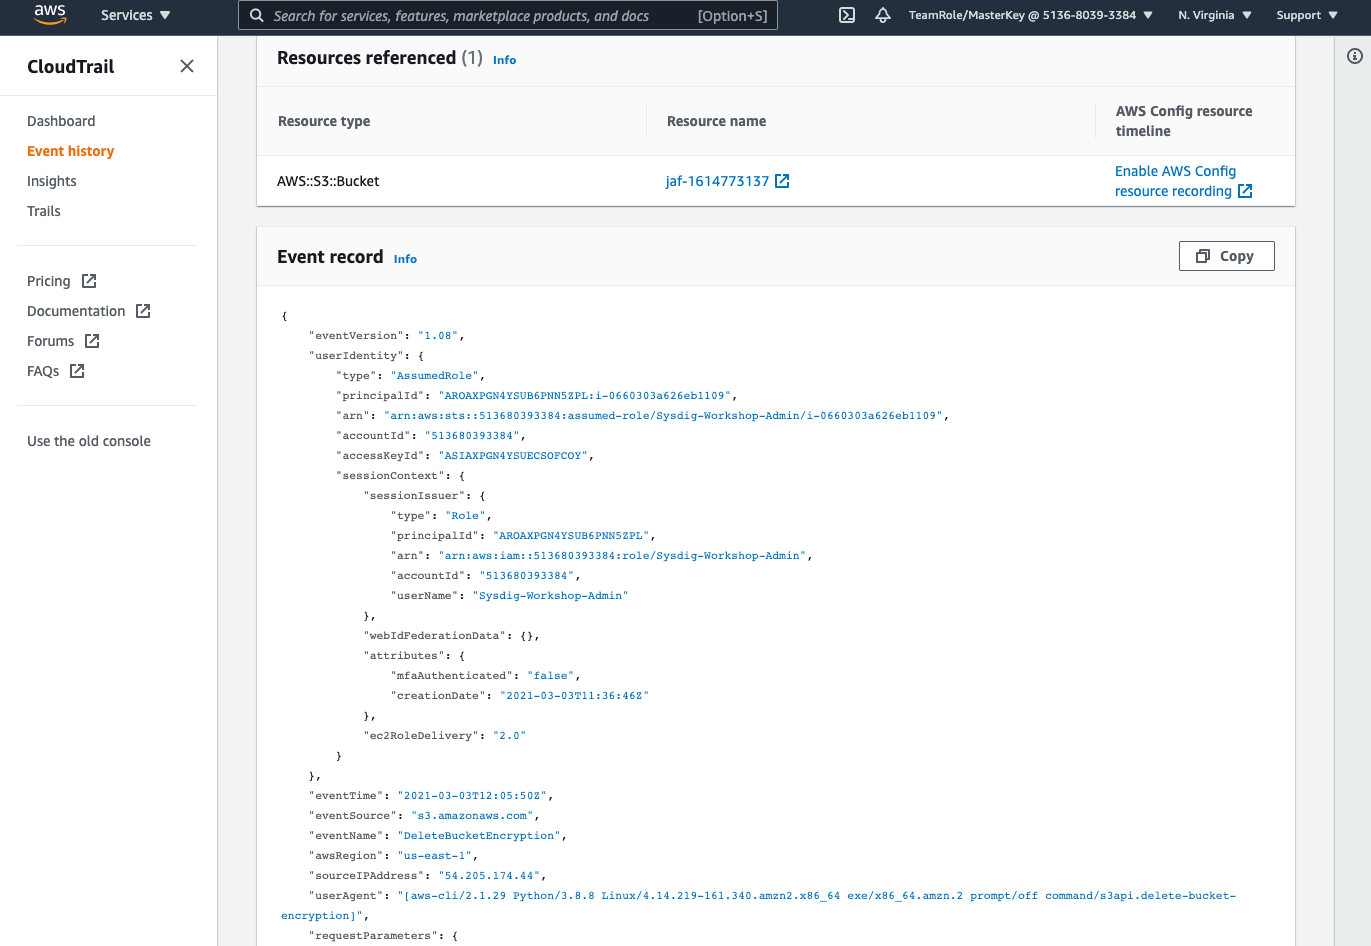Copy the event record
Image resolution: width=1371 pixels, height=946 pixels.
[1226, 256]
